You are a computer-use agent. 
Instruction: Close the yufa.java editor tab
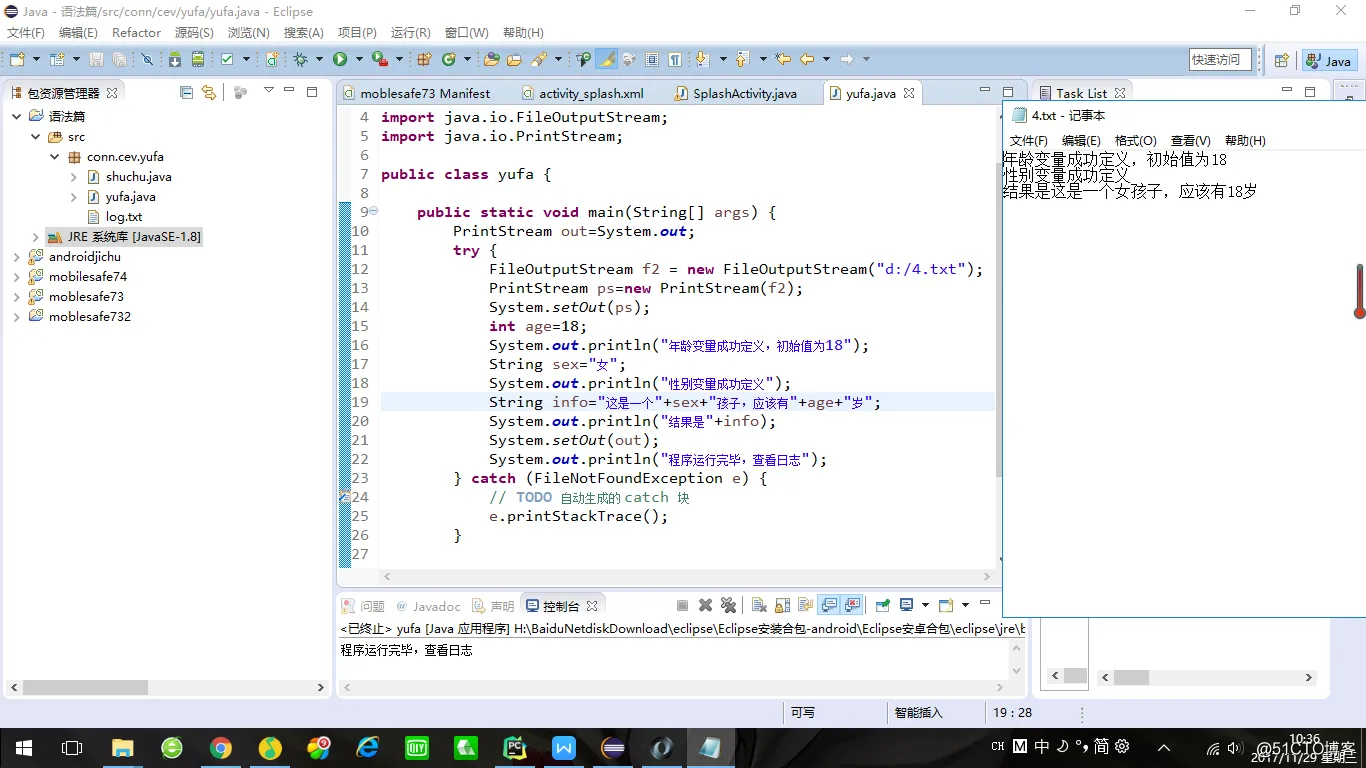[x=909, y=93]
